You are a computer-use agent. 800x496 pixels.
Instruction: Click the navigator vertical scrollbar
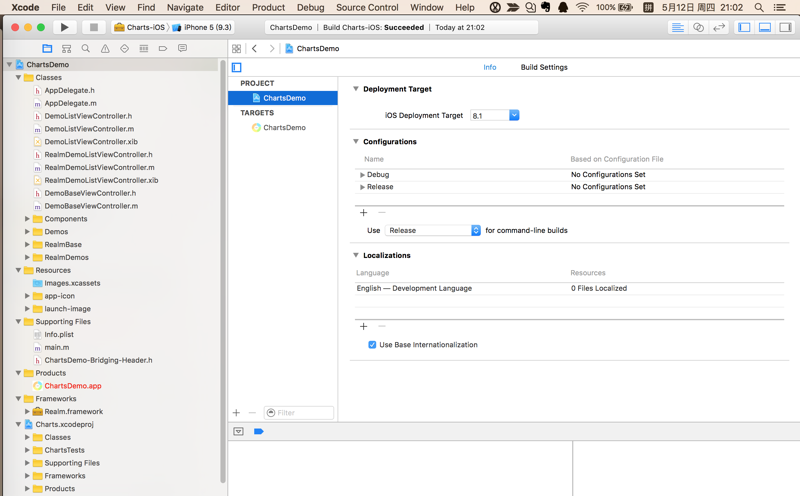(222, 270)
